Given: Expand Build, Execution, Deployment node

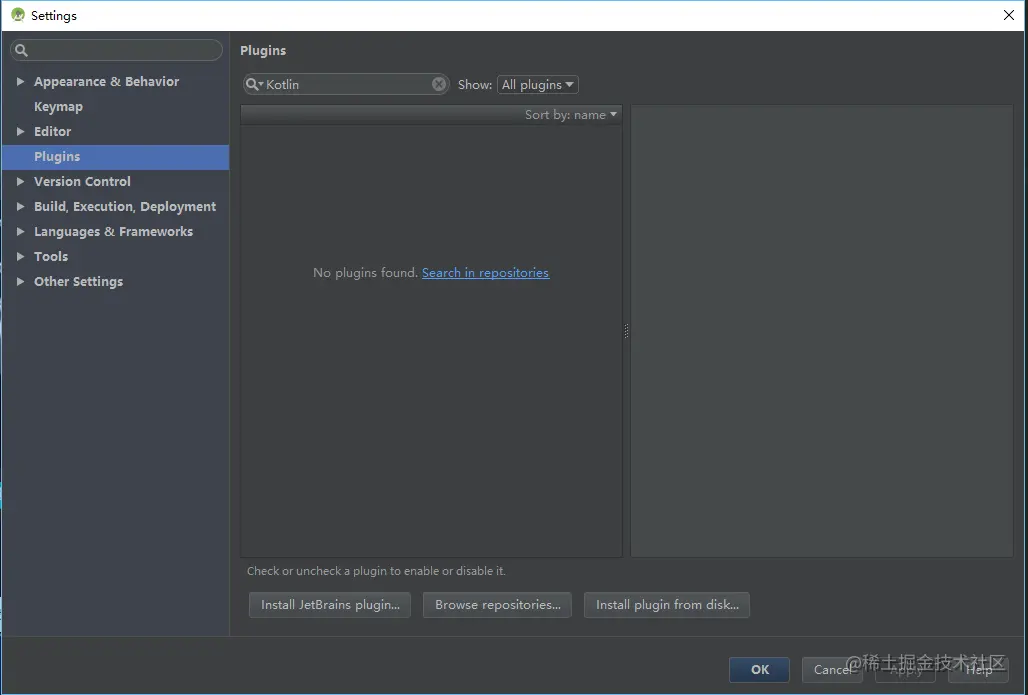Looking at the screenshot, I should [20, 206].
